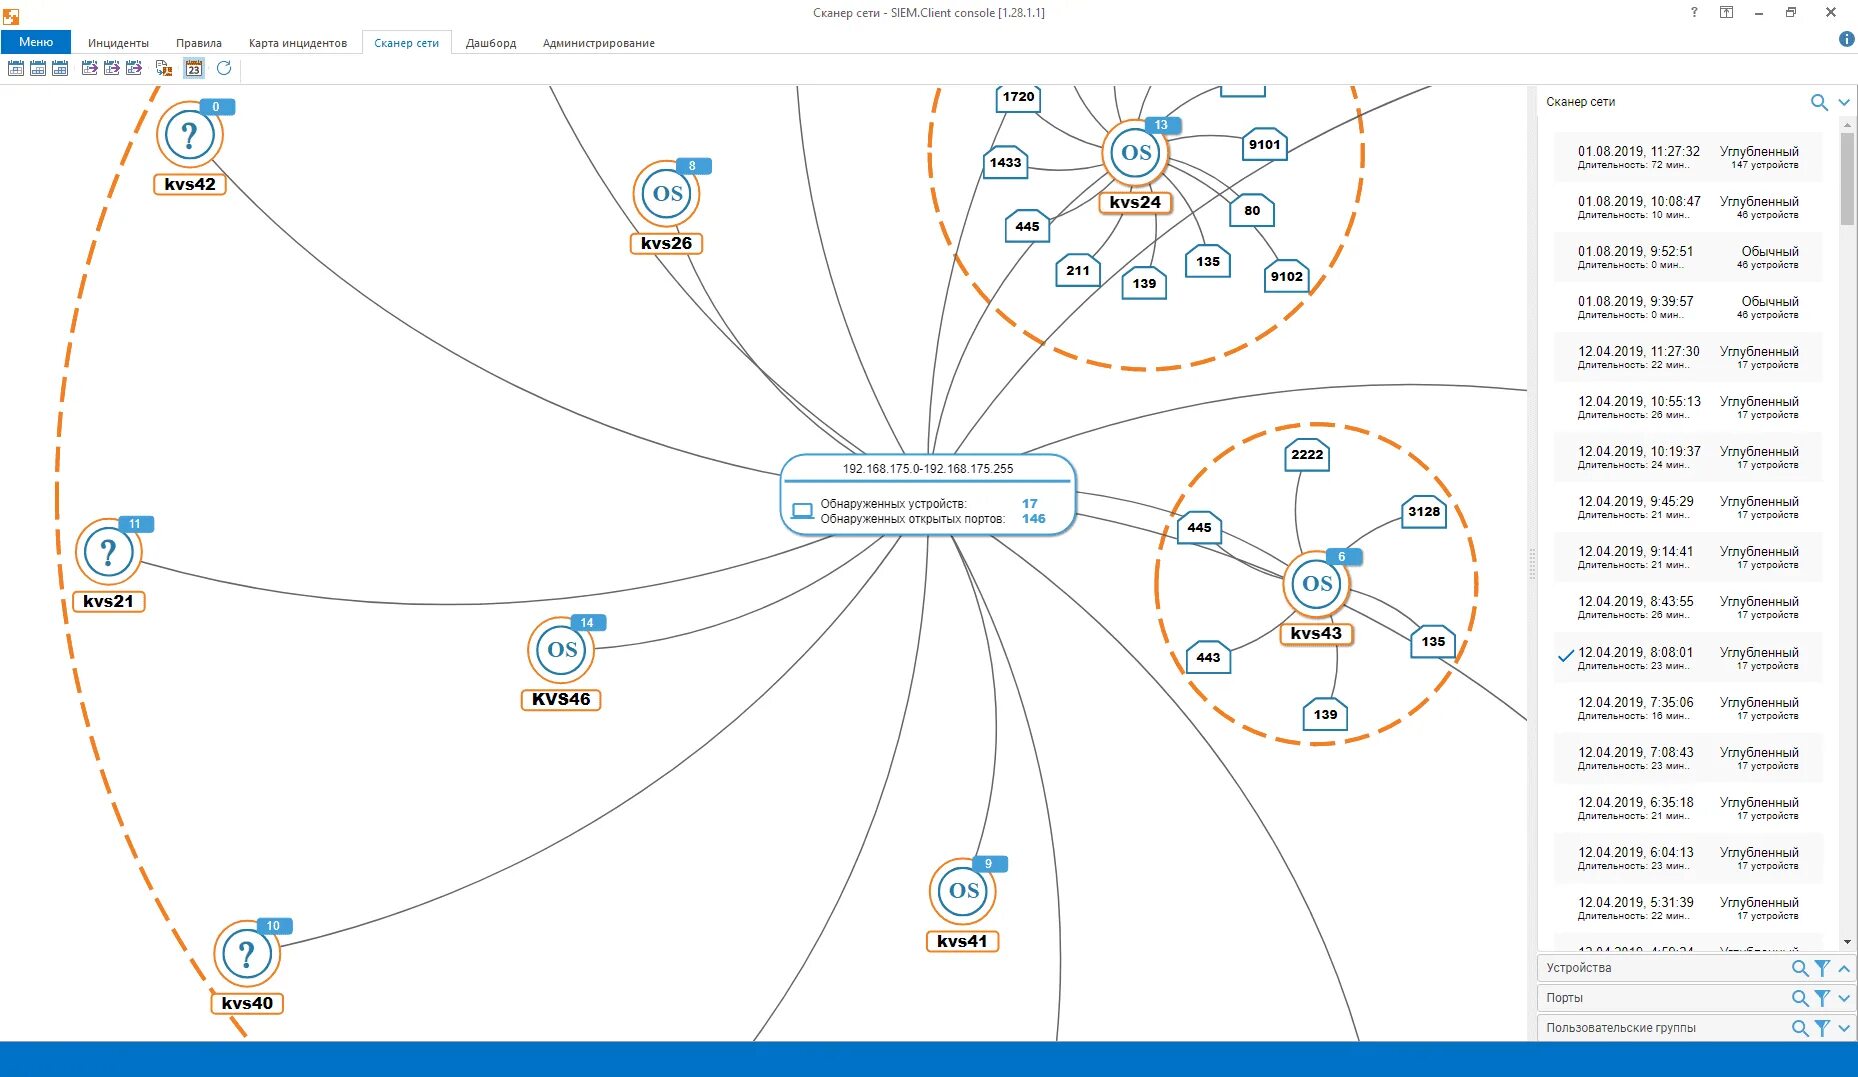1858x1077 pixels.
Task: Click the calendar 23 date toolbar icon
Action: 194,68
